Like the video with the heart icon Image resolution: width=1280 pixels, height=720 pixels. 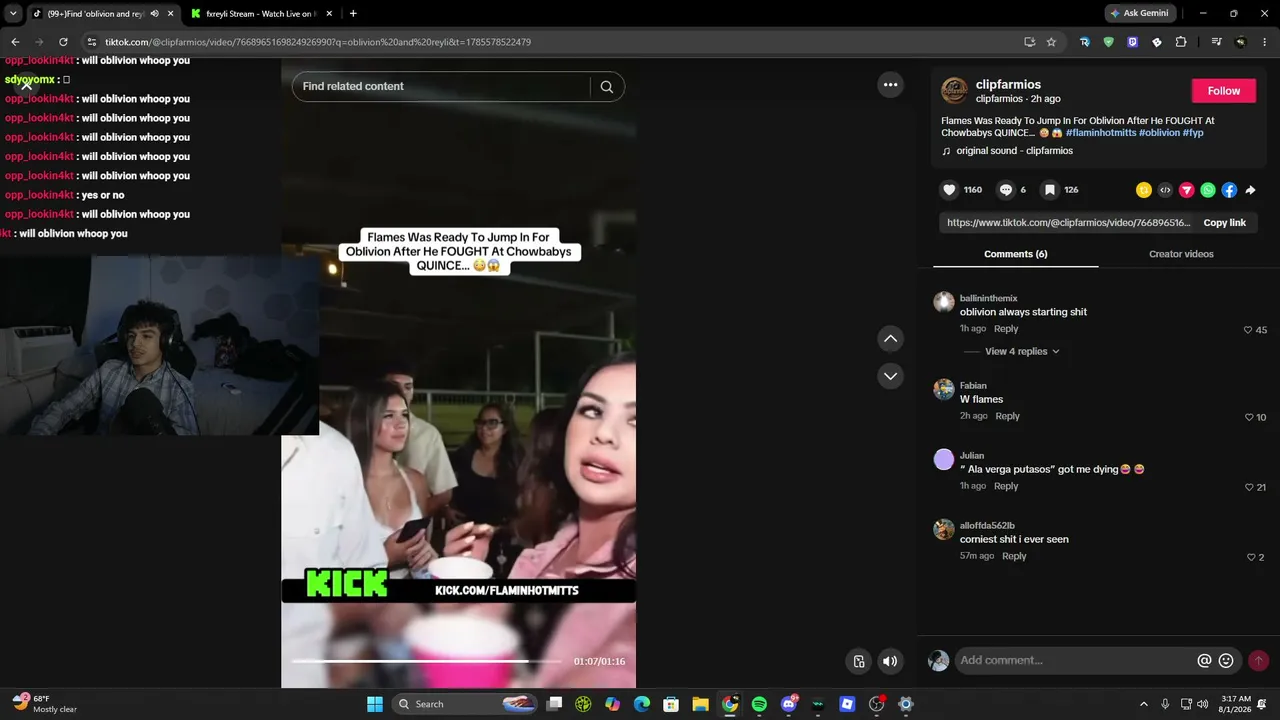pyautogui.click(x=950, y=190)
